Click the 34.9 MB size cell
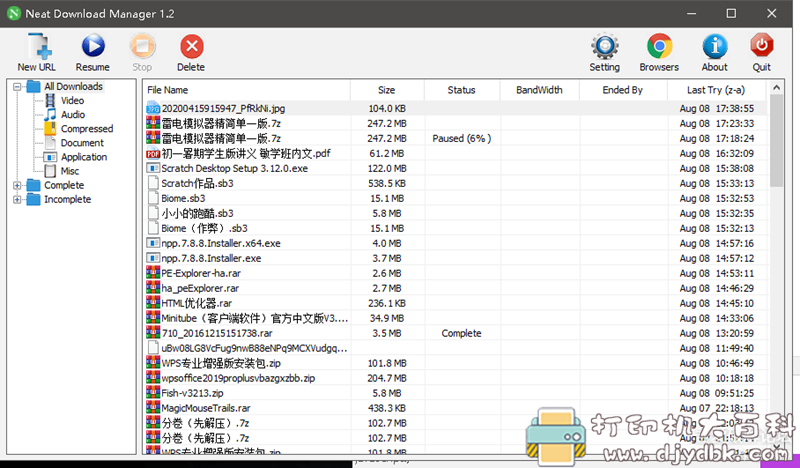The image size is (800, 468). click(x=387, y=318)
